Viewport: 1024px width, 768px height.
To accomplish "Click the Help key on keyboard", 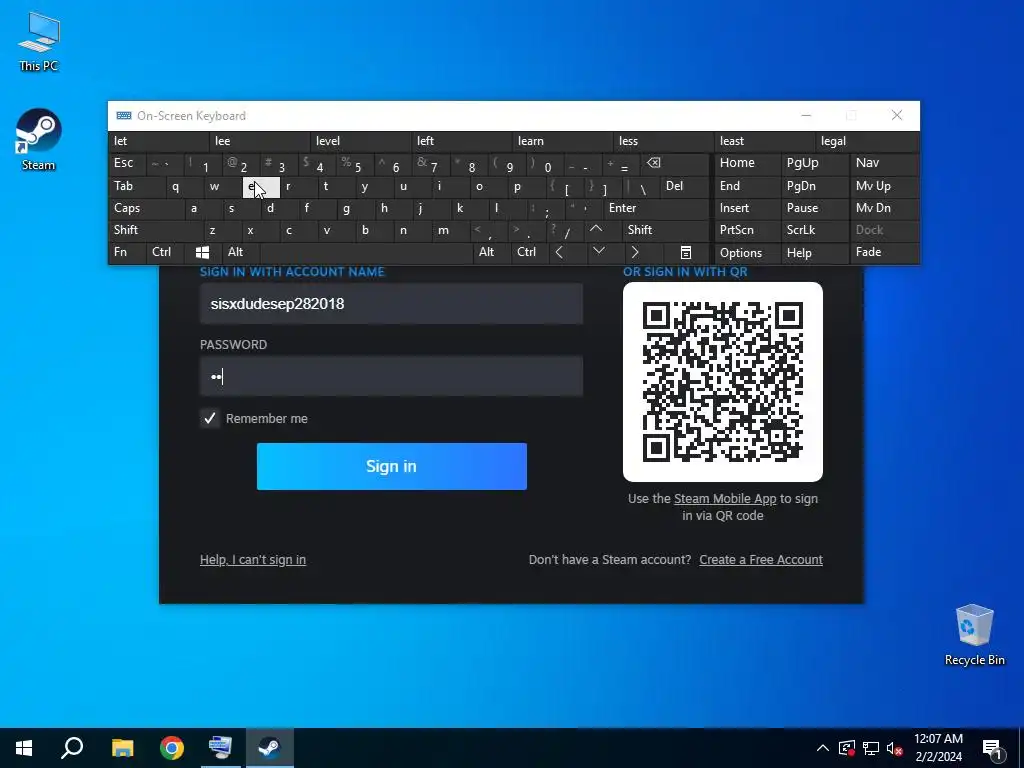I will (x=814, y=253).
